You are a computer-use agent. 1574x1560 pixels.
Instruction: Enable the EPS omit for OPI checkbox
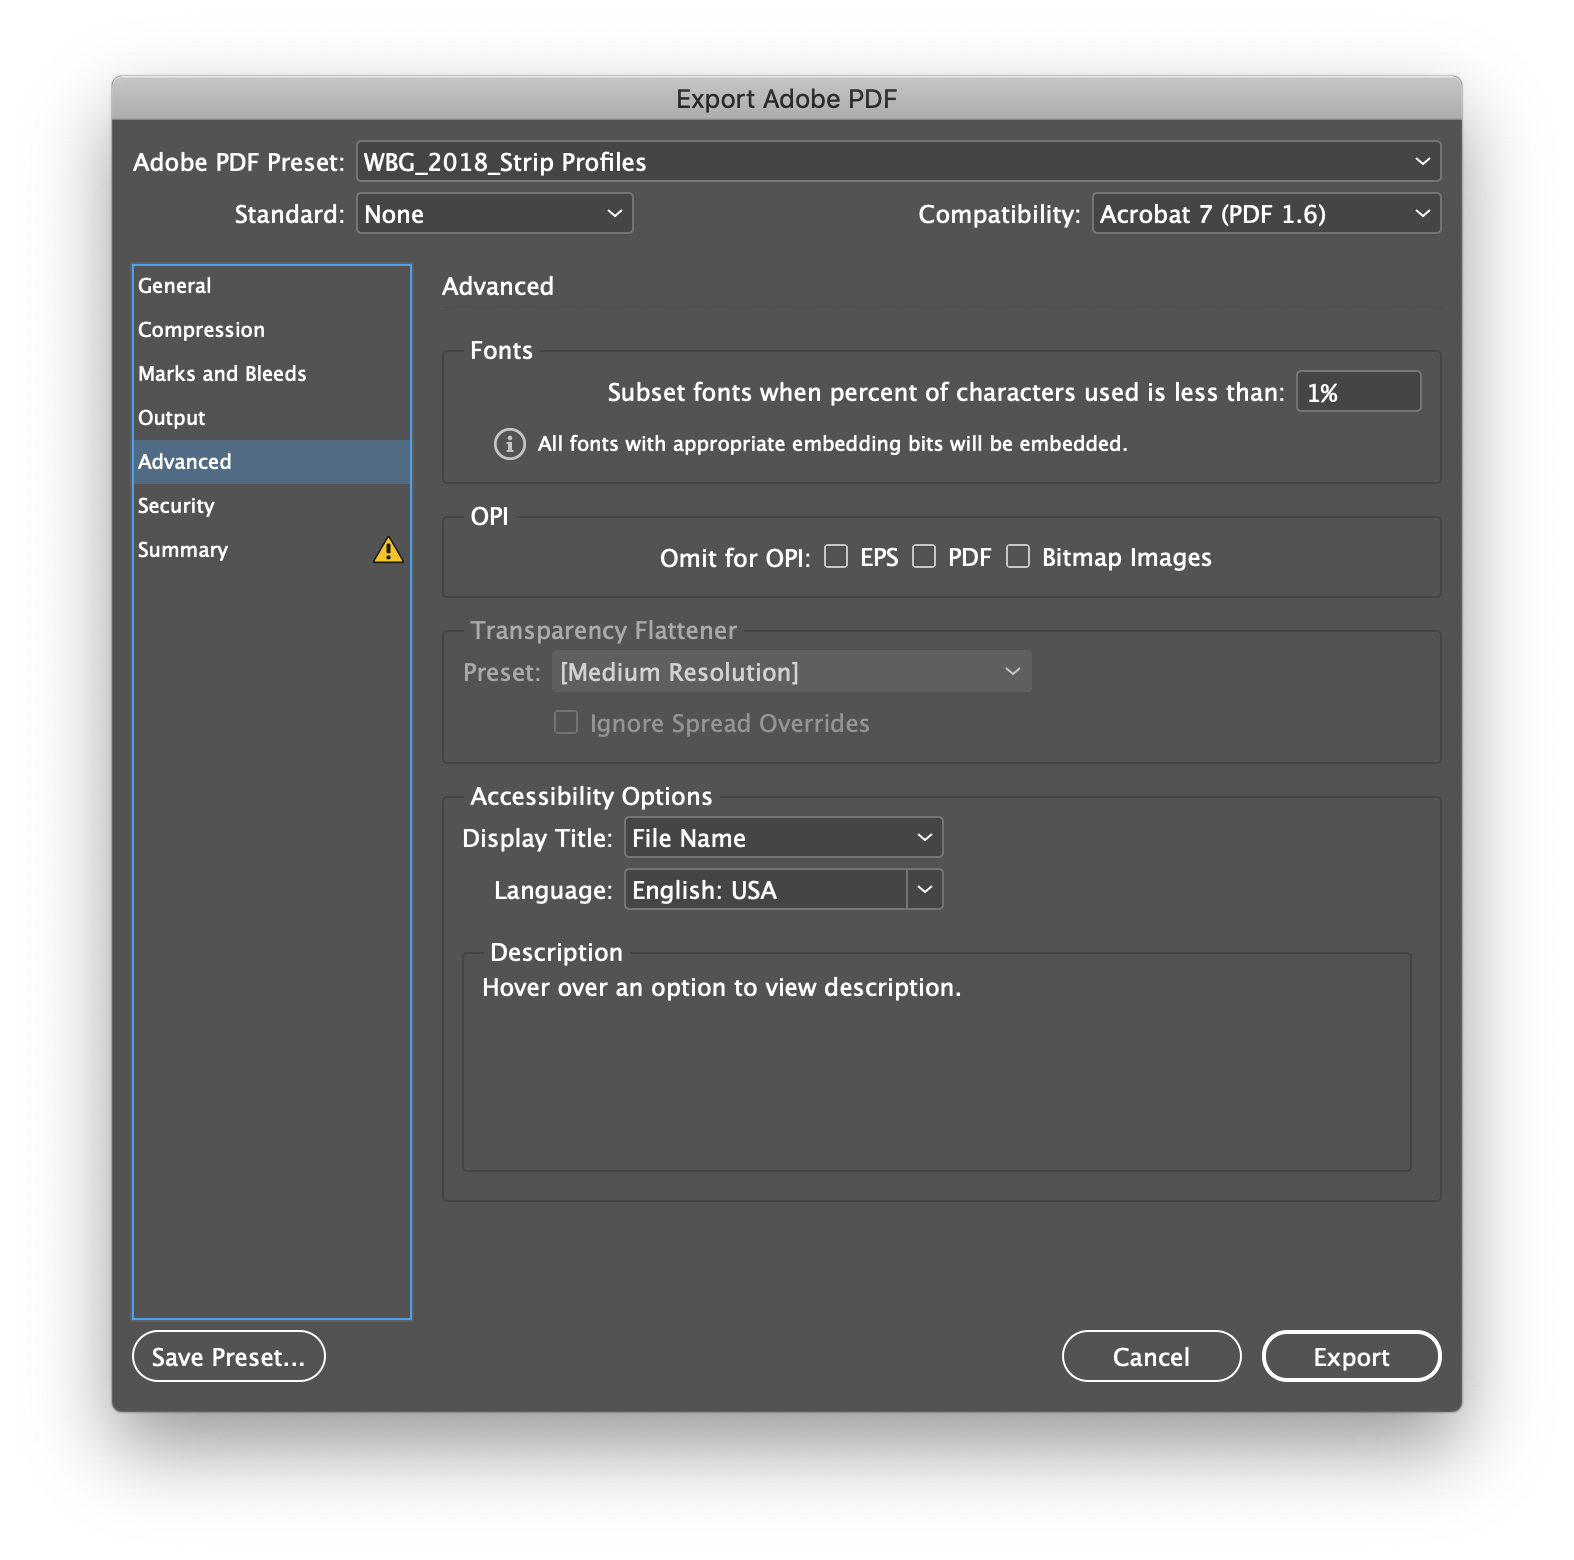pyautogui.click(x=836, y=556)
